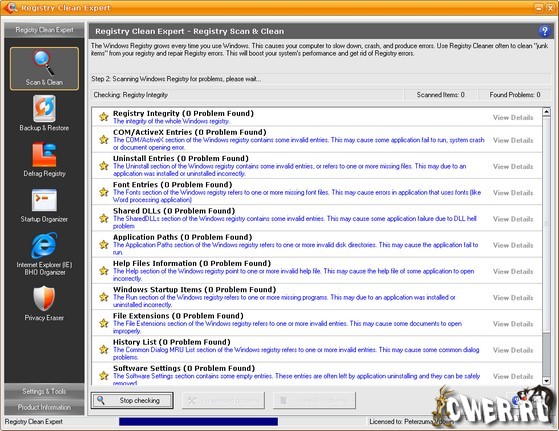
Task: Select the History List heading
Action: [171, 342]
